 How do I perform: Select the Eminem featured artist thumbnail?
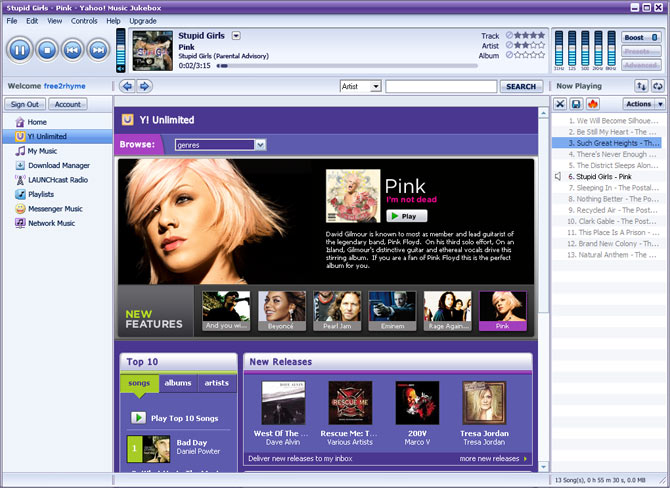coord(392,311)
